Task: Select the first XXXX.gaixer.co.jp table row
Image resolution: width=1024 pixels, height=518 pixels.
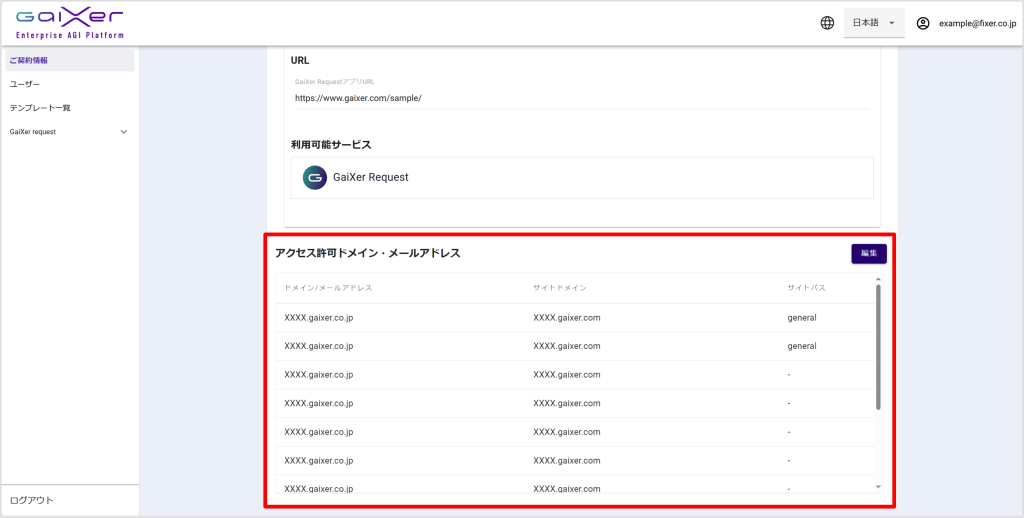Action: [319, 318]
